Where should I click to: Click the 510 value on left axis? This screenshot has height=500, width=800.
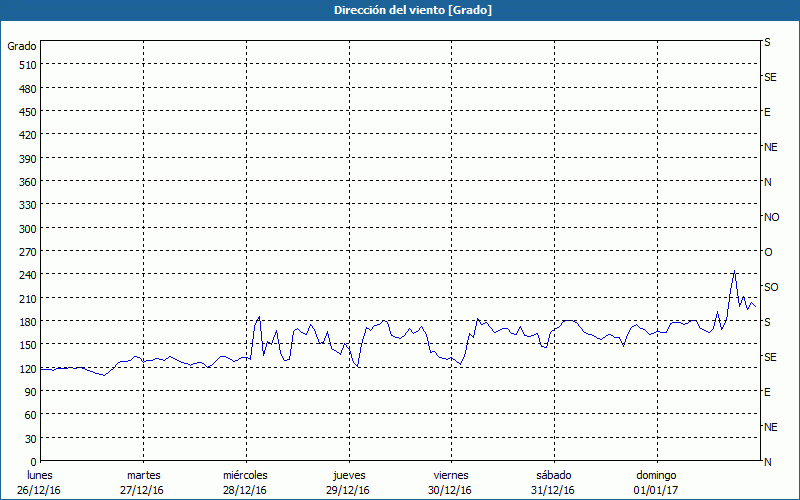click(x=27, y=65)
